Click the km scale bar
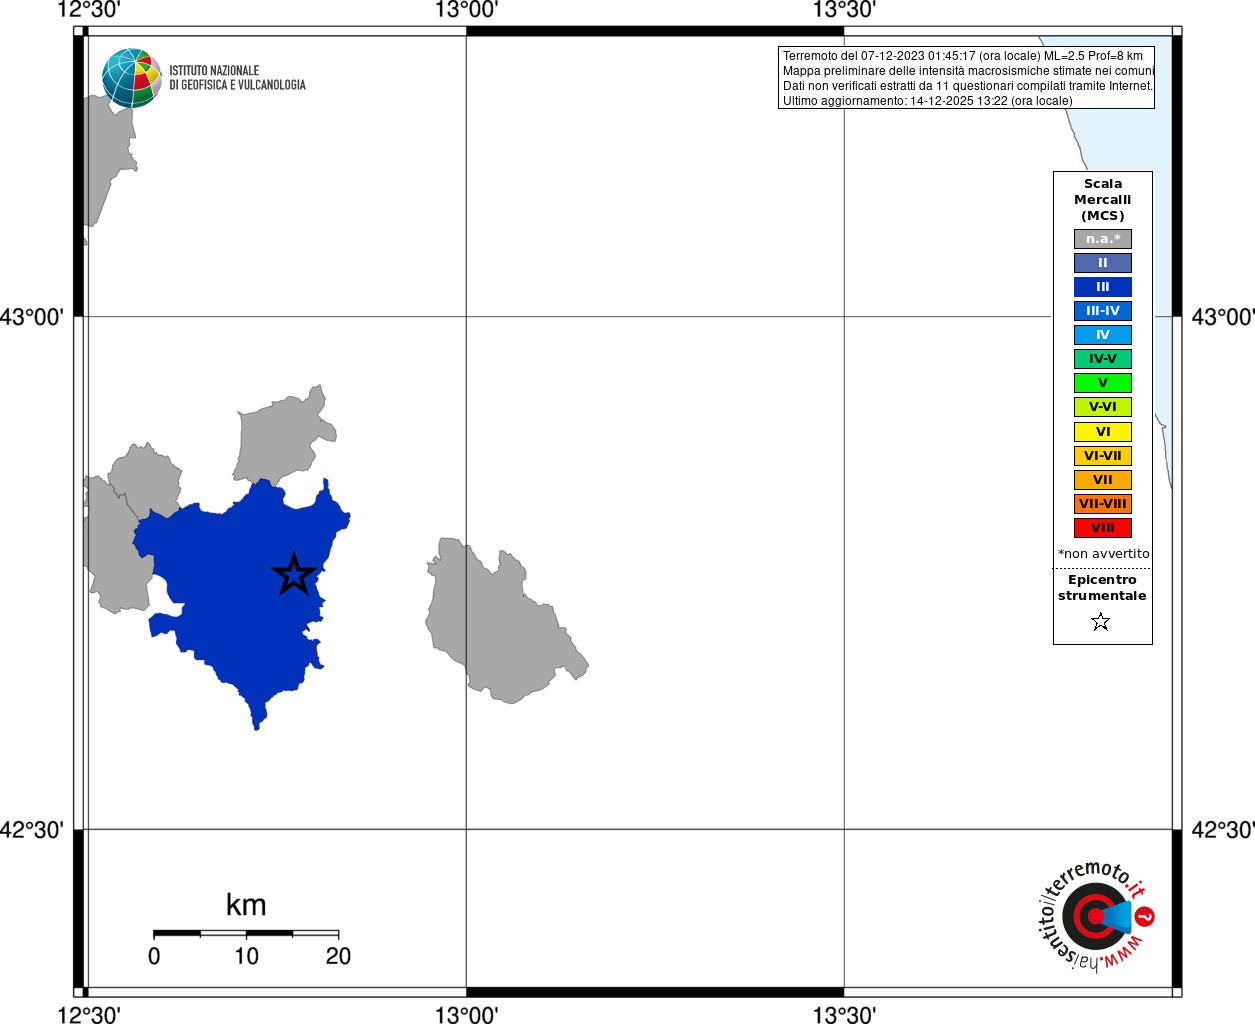The image size is (1255, 1024). (246, 933)
